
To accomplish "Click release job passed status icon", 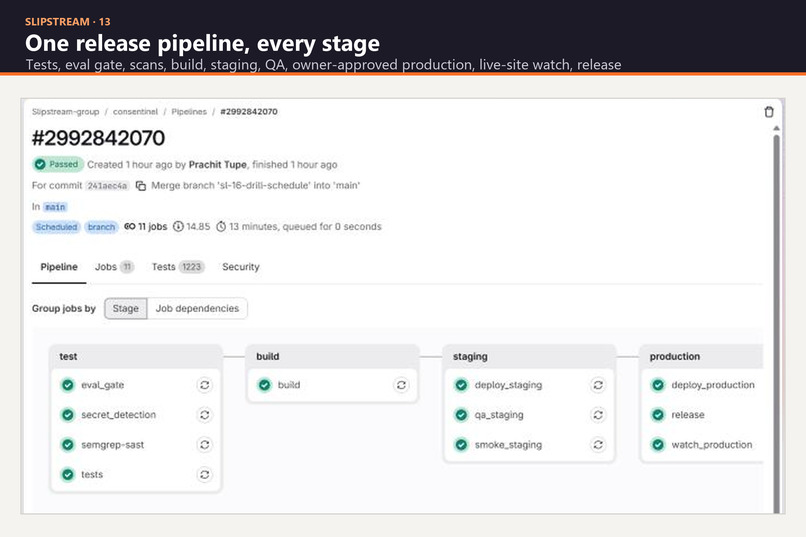I will pyautogui.click(x=658, y=415).
